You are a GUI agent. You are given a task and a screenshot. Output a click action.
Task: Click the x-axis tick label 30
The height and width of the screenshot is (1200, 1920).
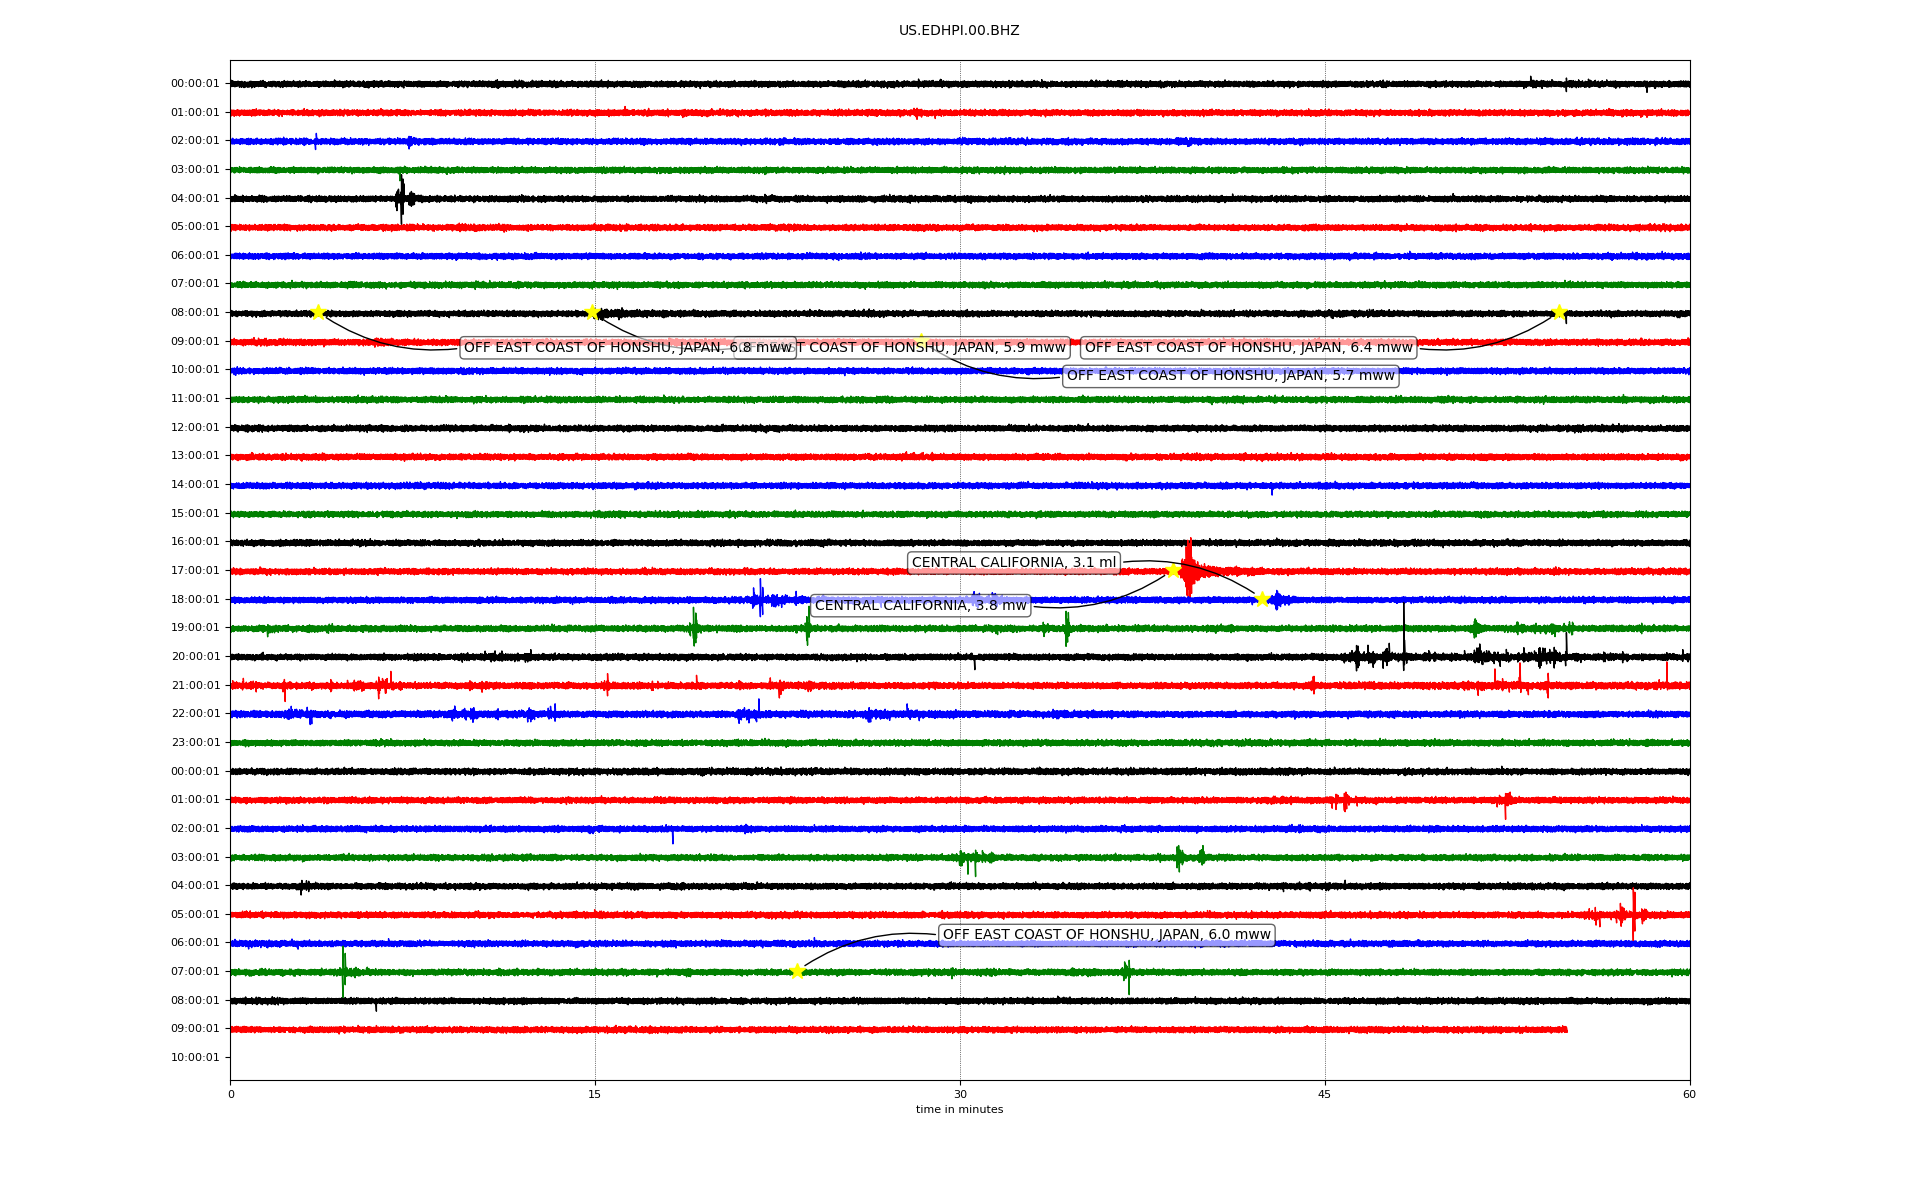960,1094
